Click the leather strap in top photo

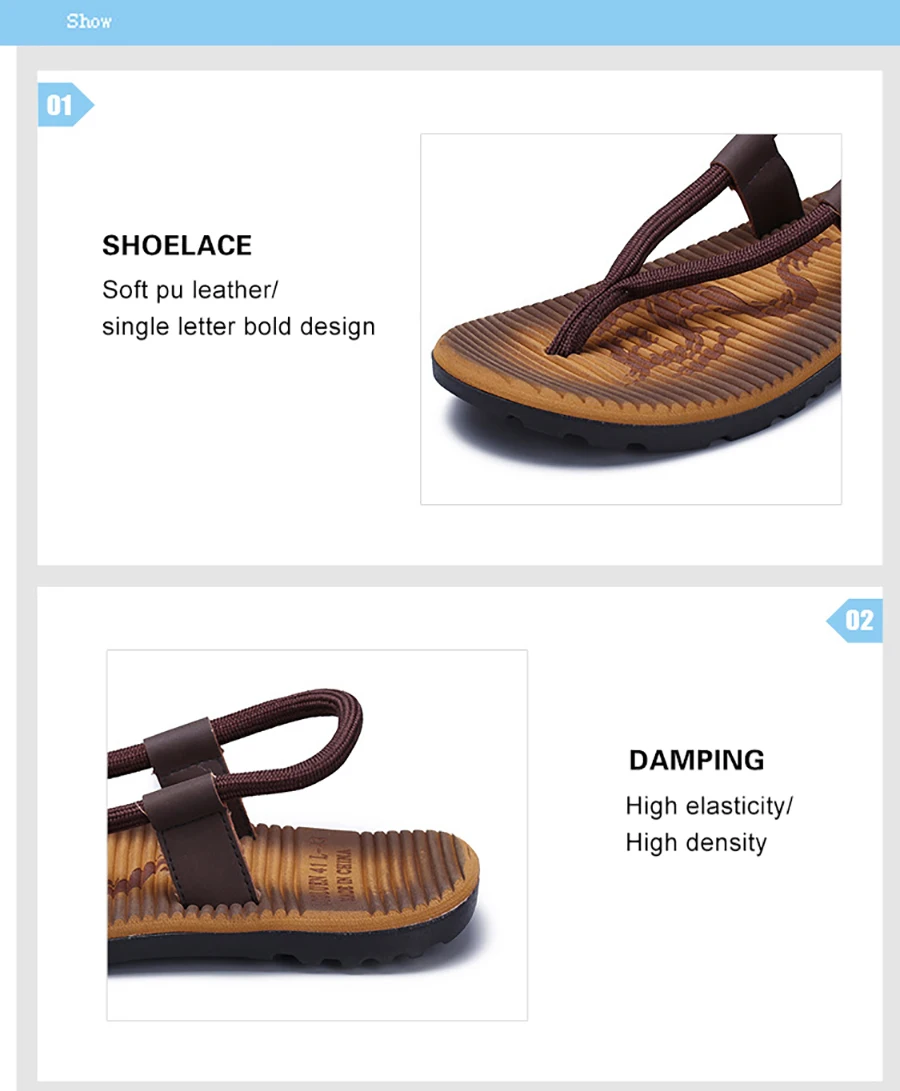(x=759, y=182)
